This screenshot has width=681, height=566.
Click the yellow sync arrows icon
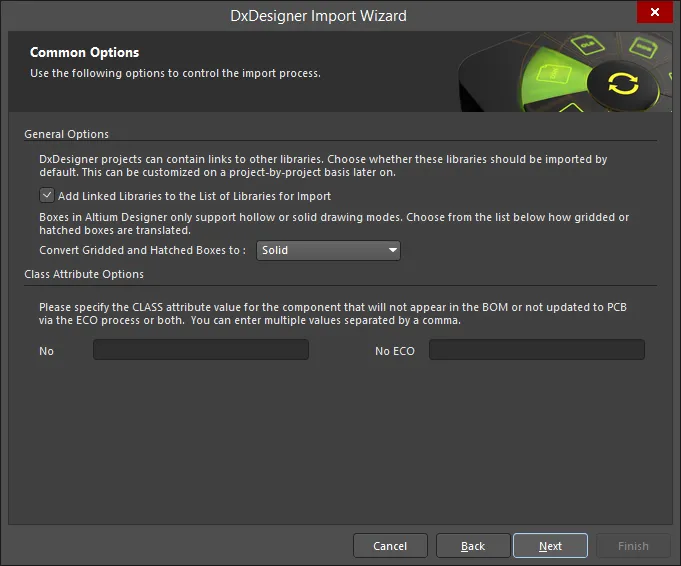[623, 83]
